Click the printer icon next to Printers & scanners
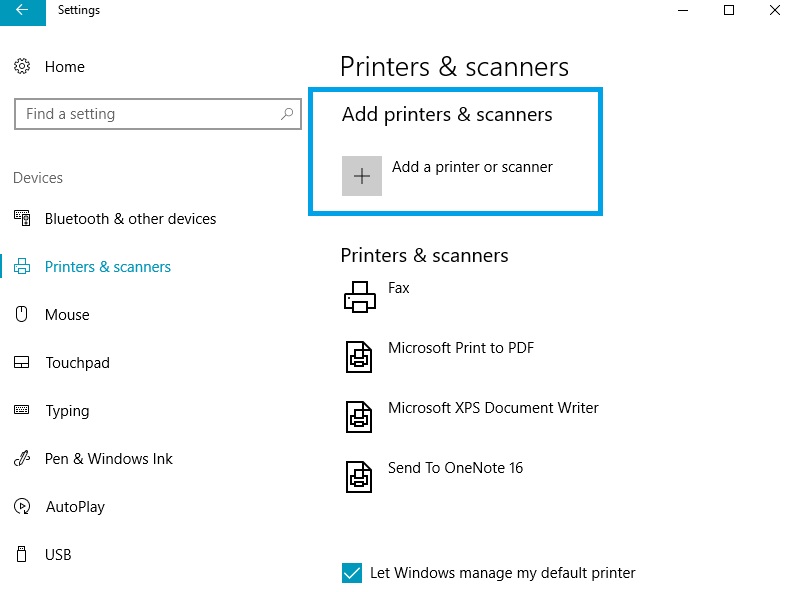 click(x=22, y=266)
